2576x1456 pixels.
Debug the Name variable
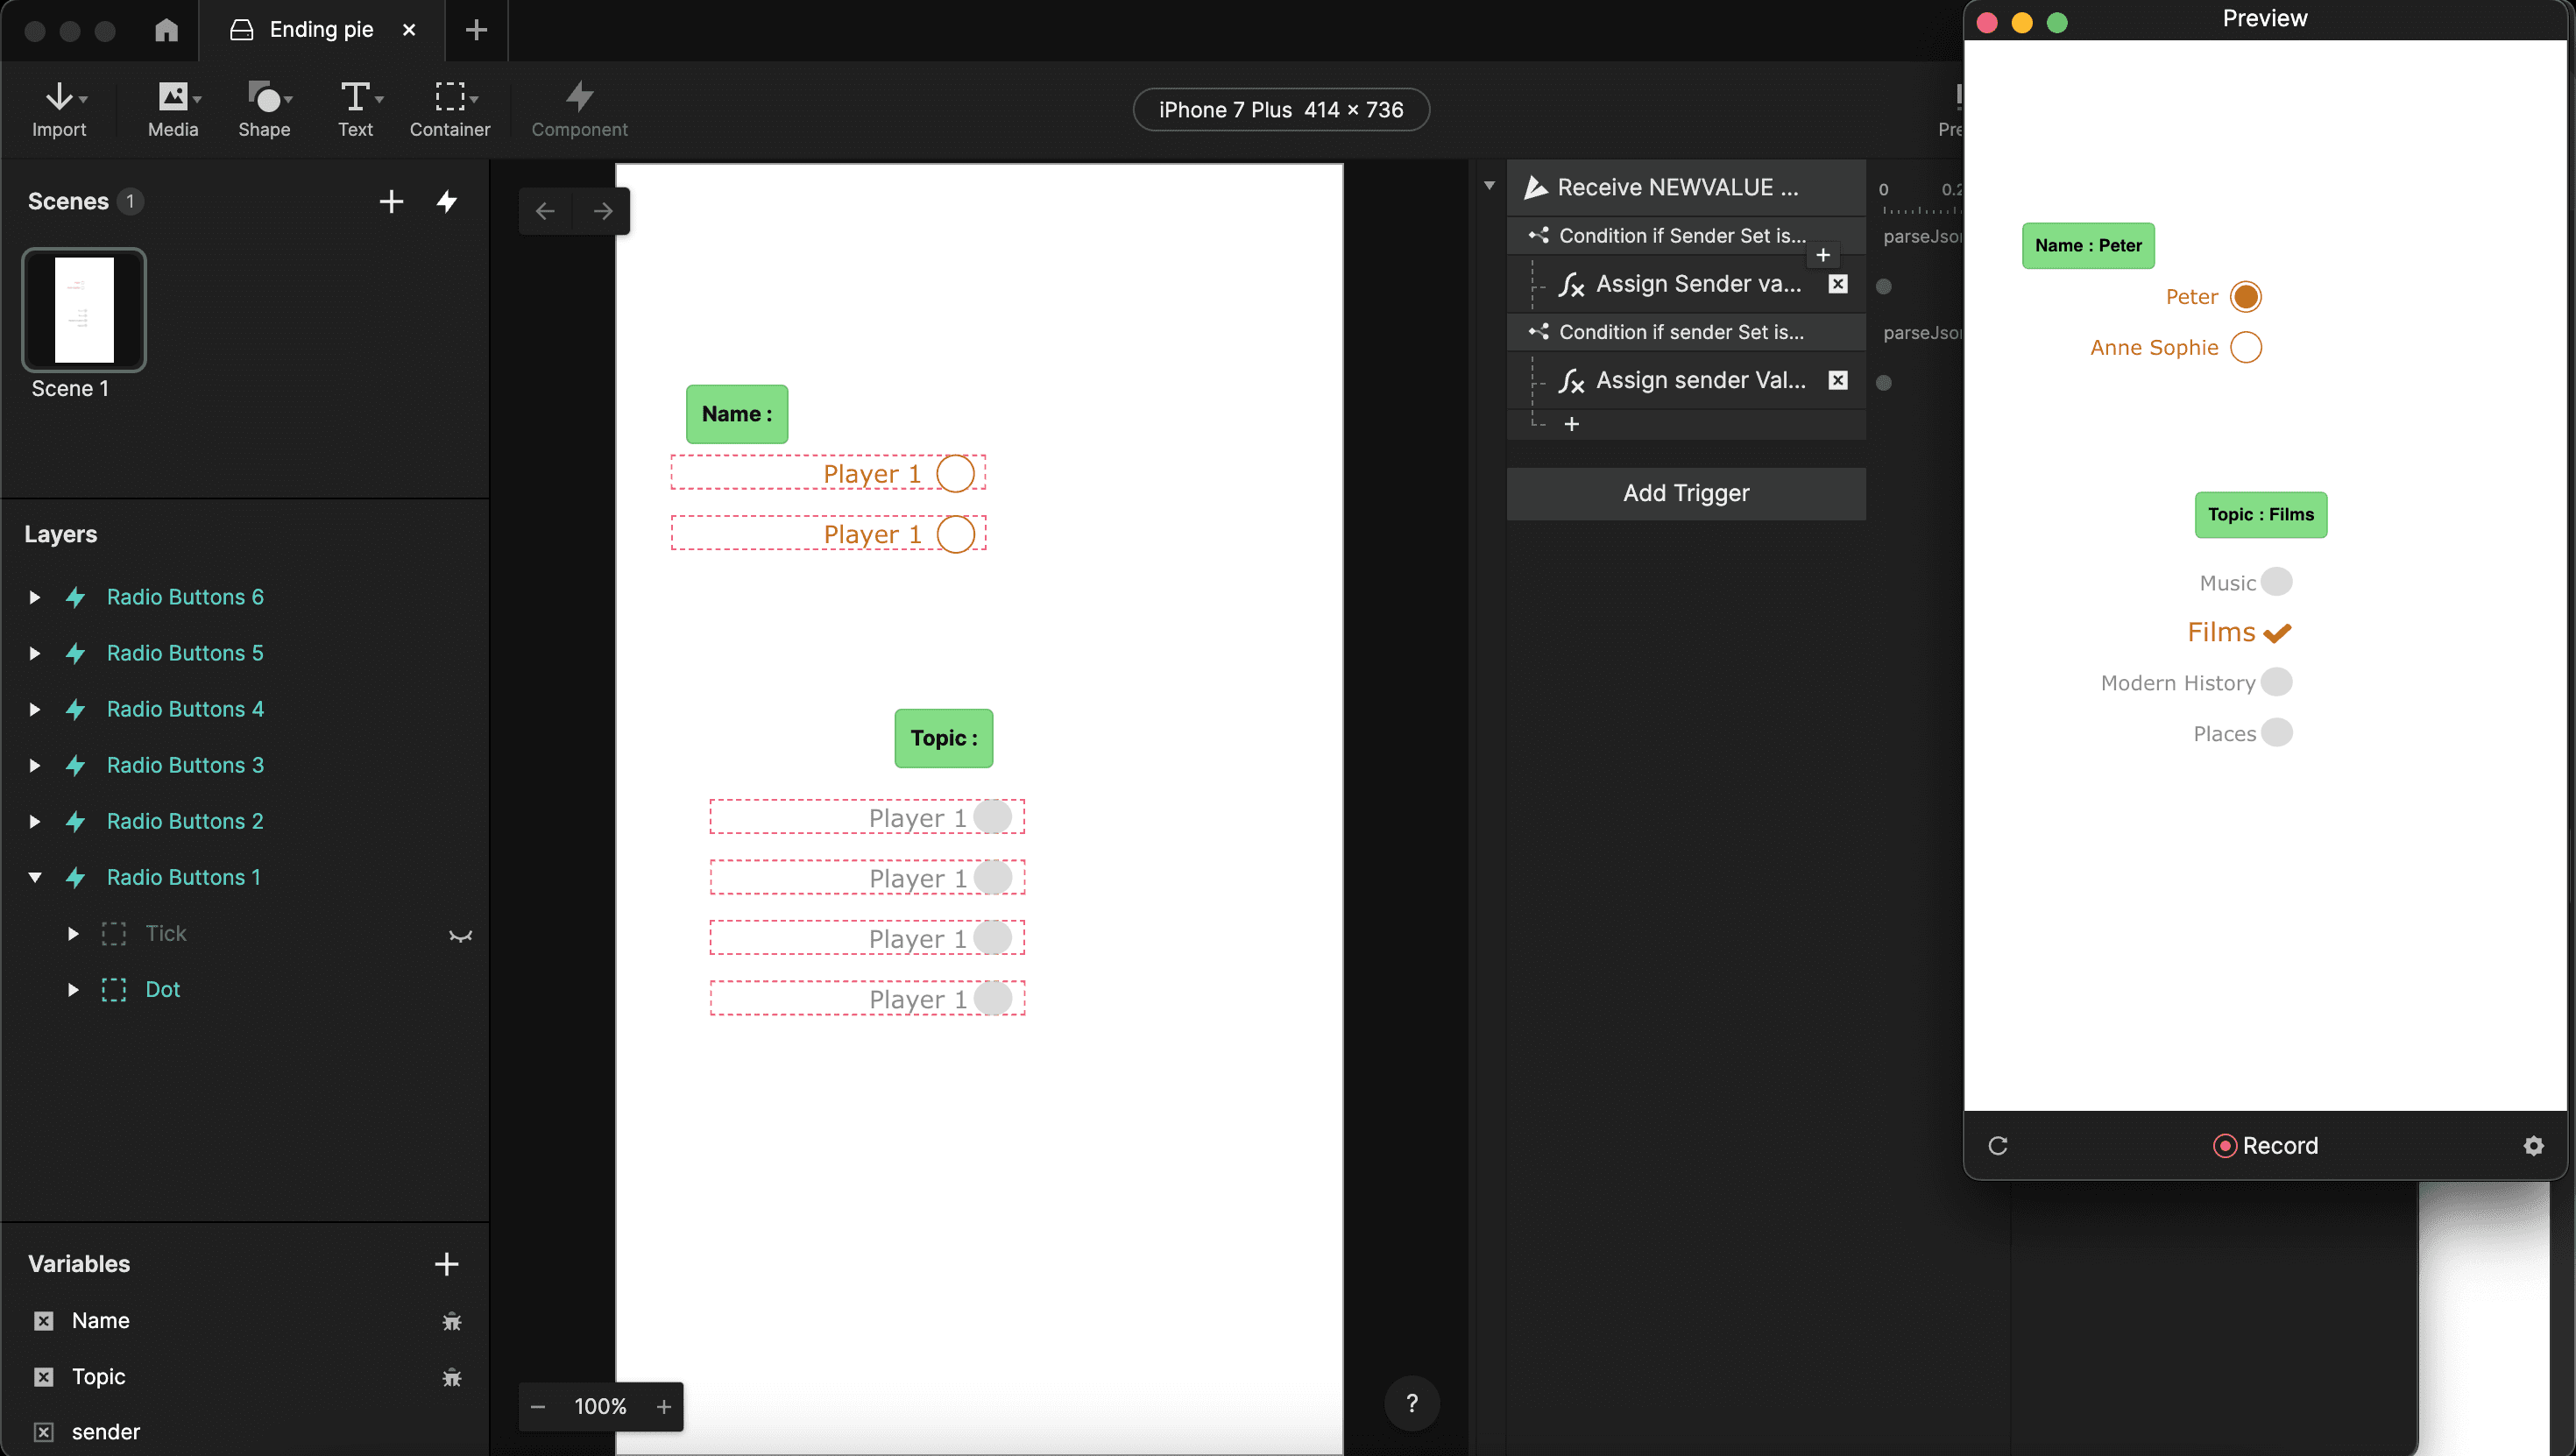click(451, 1320)
